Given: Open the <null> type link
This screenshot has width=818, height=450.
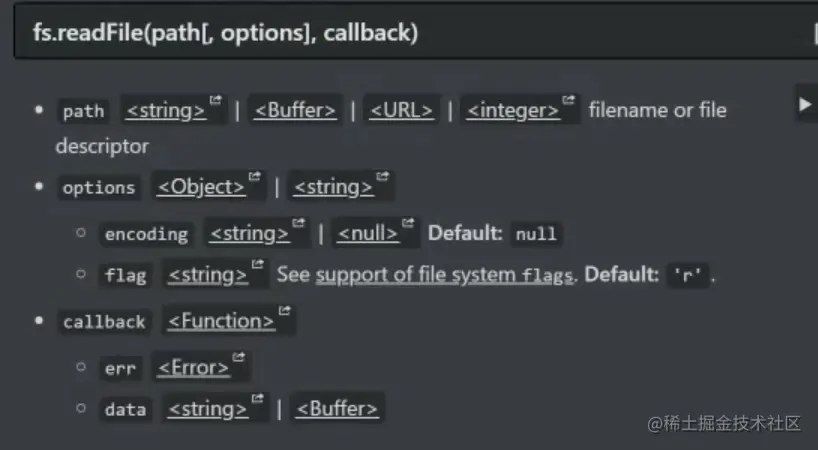Looking at the screenshot, I should 368,233.
